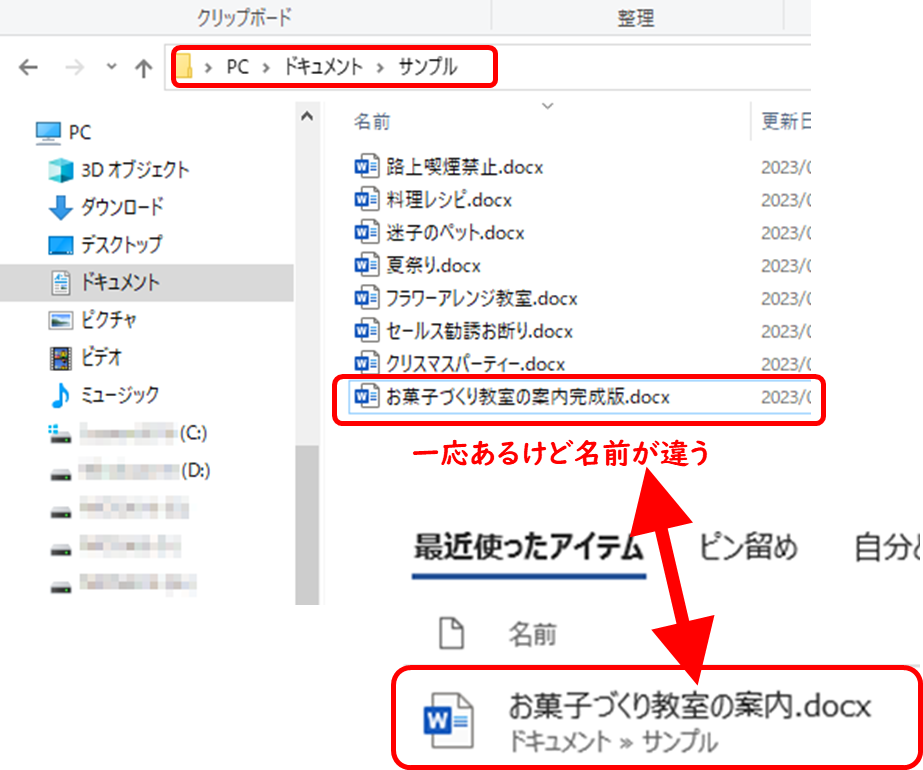Click the D: drive icon

tap(61, 474)
